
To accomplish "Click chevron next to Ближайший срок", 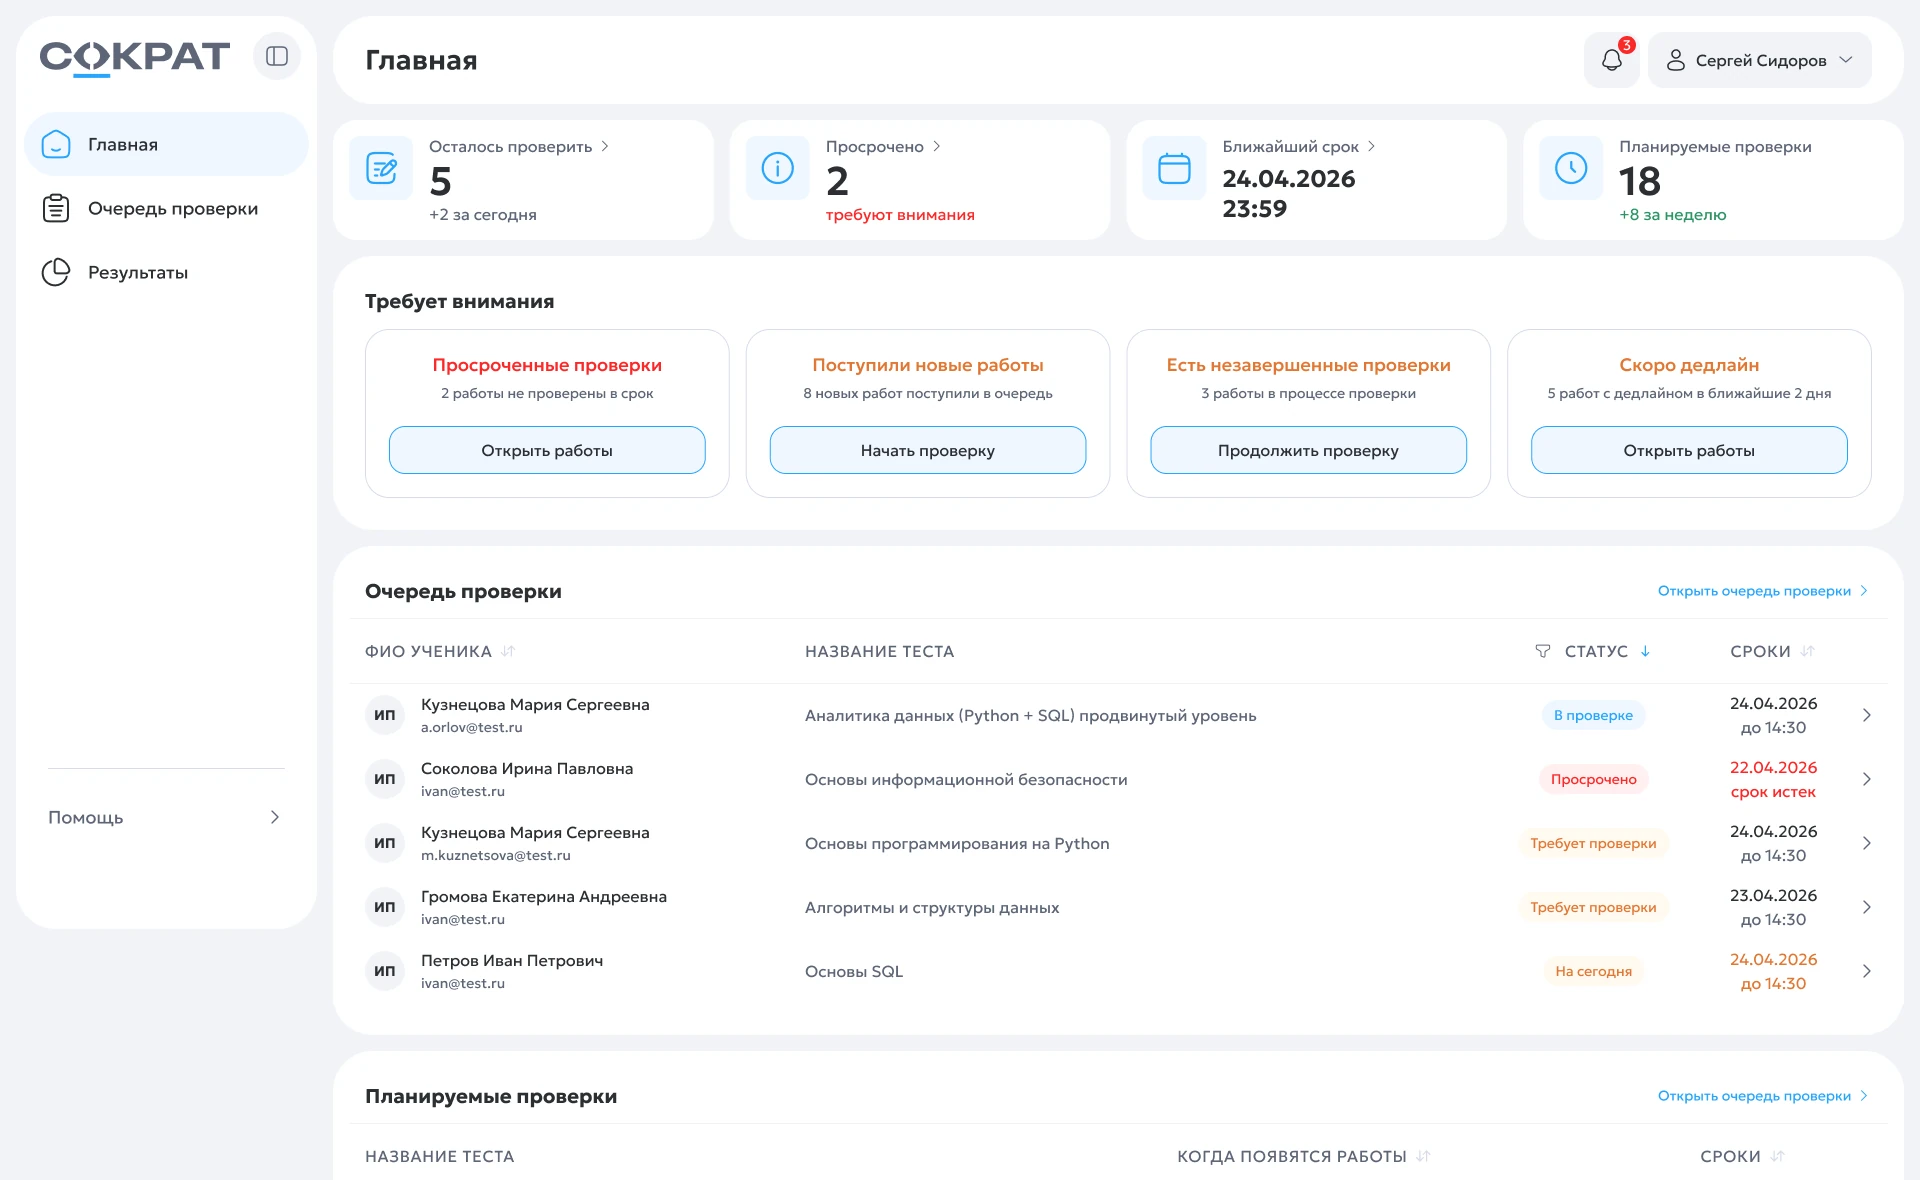I will (1371, 146).
